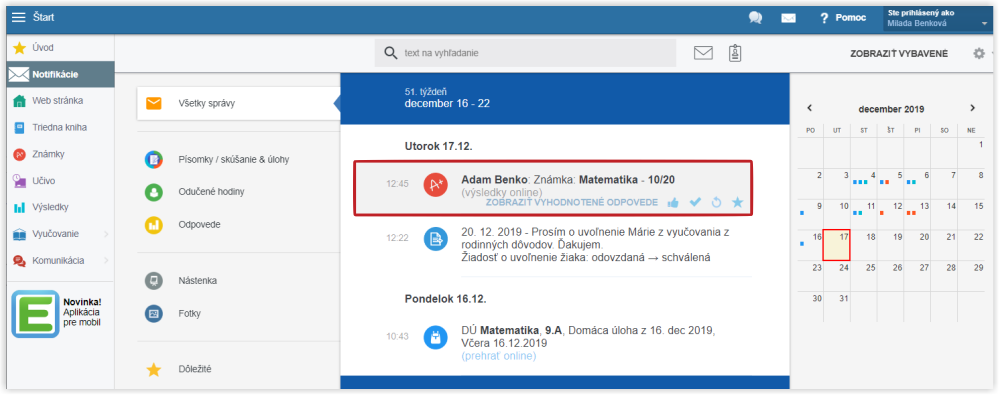Click the search field text na vyhľadanie
The width and height of the screenshot is (999, 395).
(525, 53)
